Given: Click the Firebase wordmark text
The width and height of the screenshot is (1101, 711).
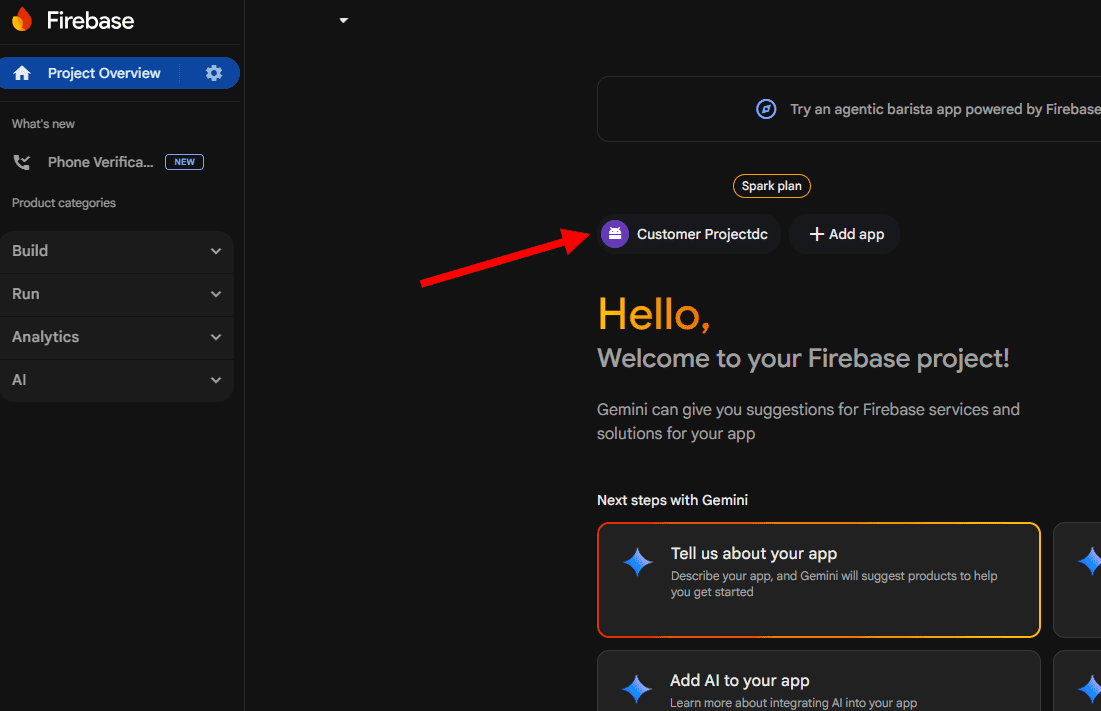Looking at the screenshot, I should pyautogui.click(x=90, y=20).
